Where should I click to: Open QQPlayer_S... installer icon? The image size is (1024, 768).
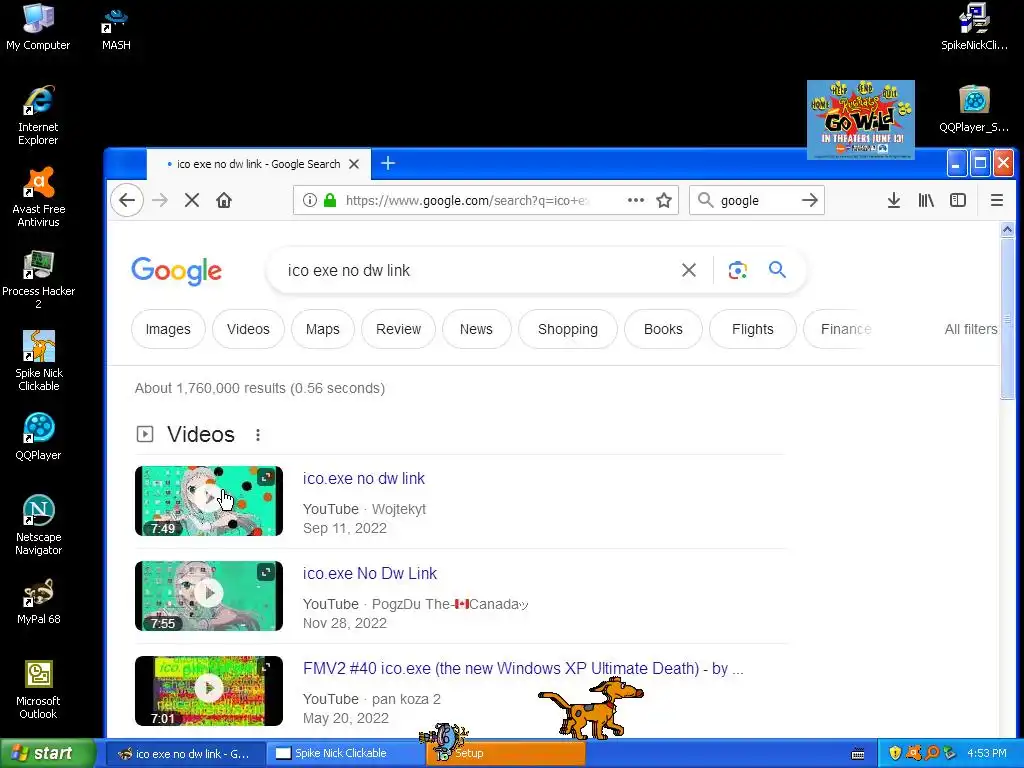(x=974, y=109)
